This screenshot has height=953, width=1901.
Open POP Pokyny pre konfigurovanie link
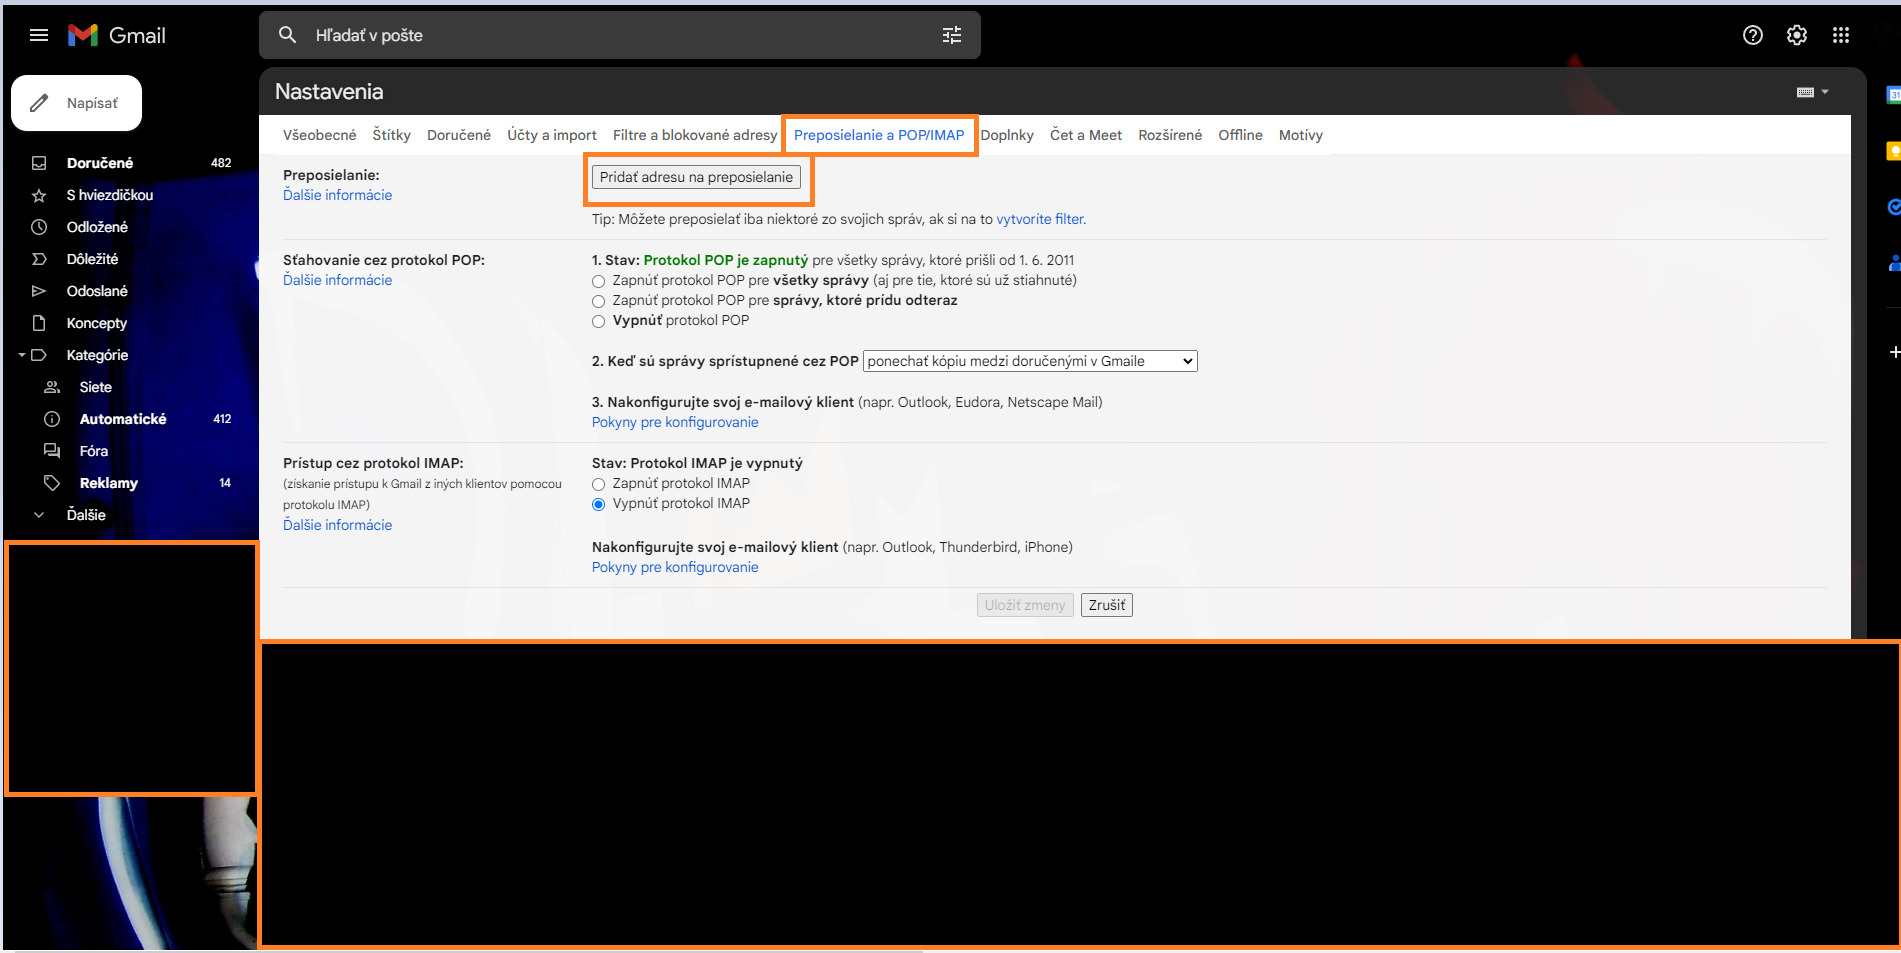pos(675,422)
